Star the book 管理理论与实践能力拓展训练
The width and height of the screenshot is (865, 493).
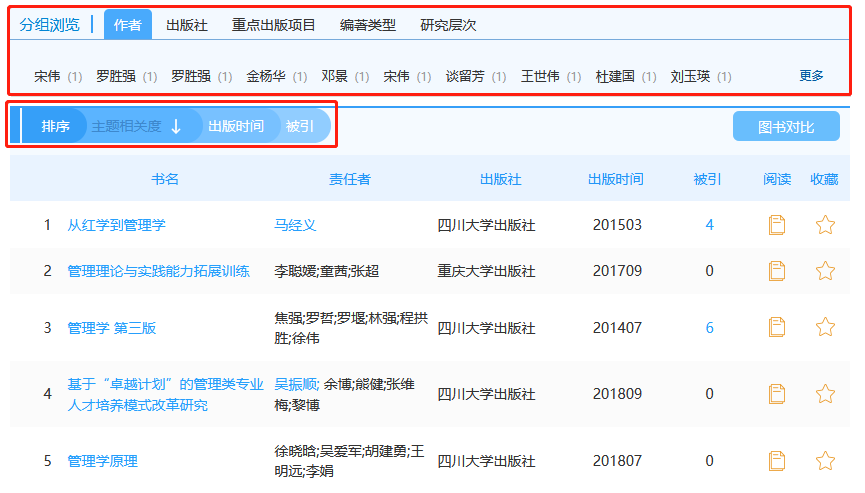click(x=825, y=271)
